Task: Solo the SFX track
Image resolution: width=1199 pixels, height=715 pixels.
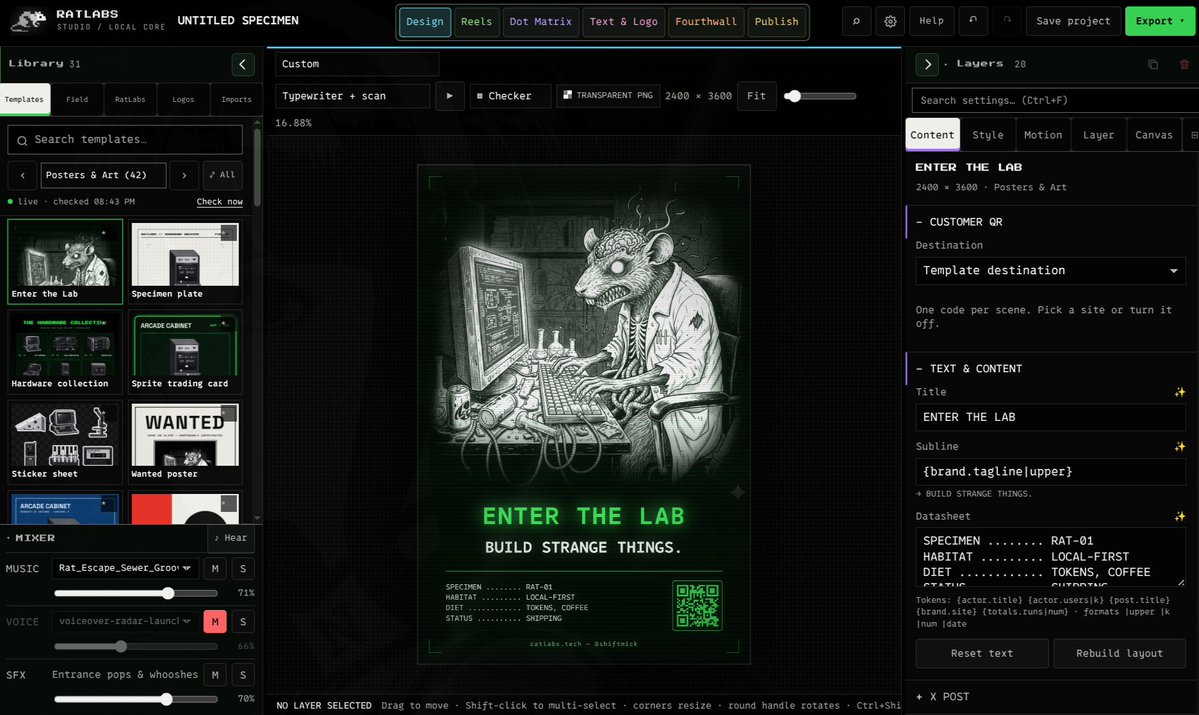Action: (x=243, y=674)
